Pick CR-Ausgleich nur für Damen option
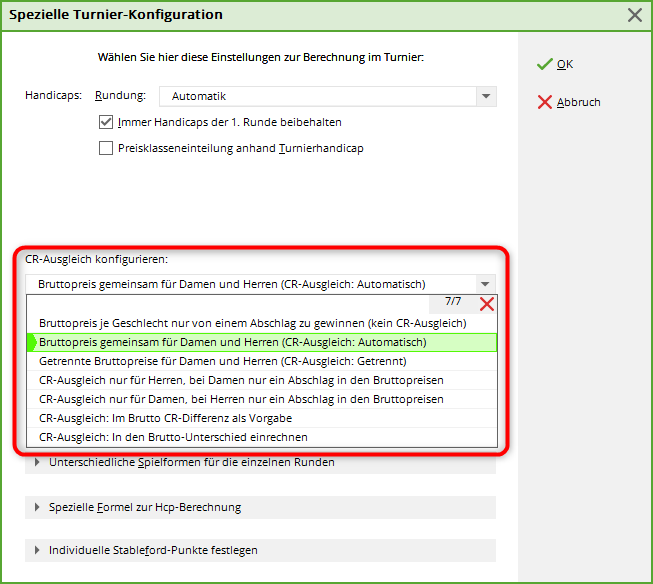 262,399
